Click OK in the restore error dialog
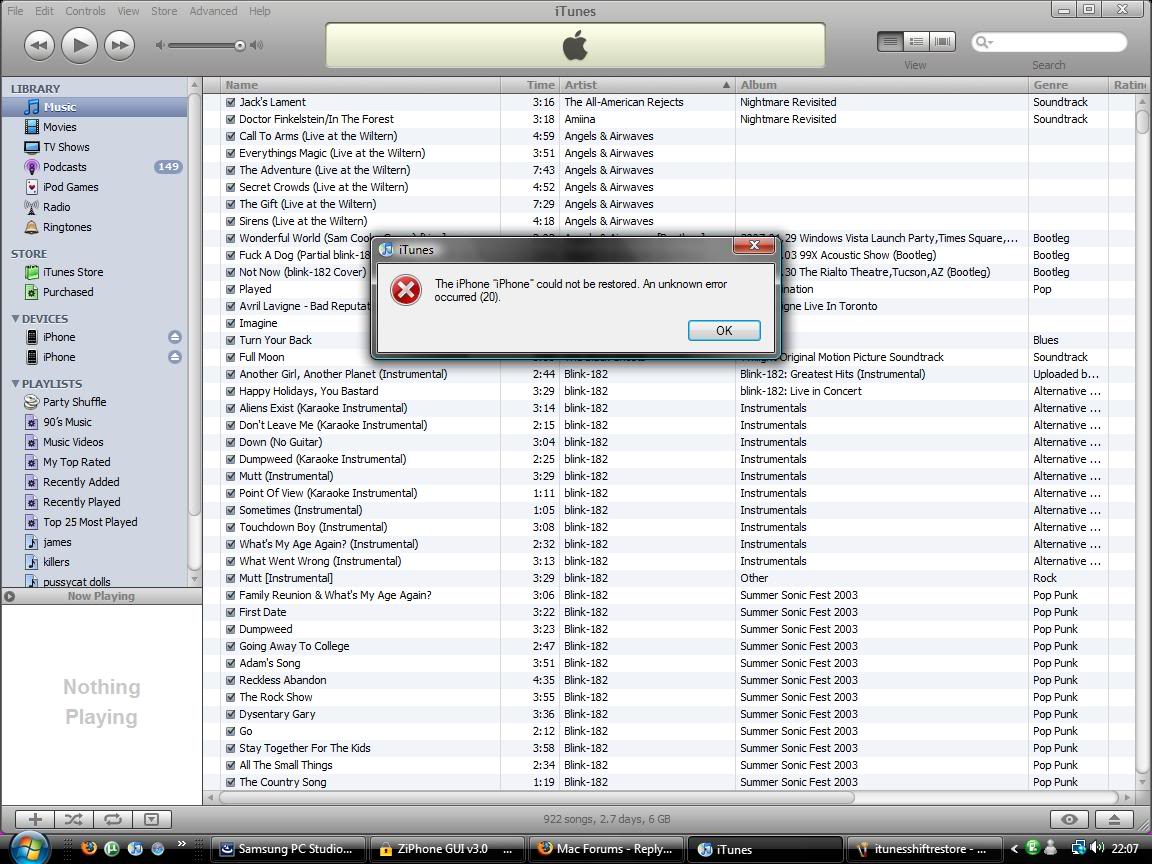This screenshot has width=1152, height=864. pyautogui.click(x=724, y=331)
